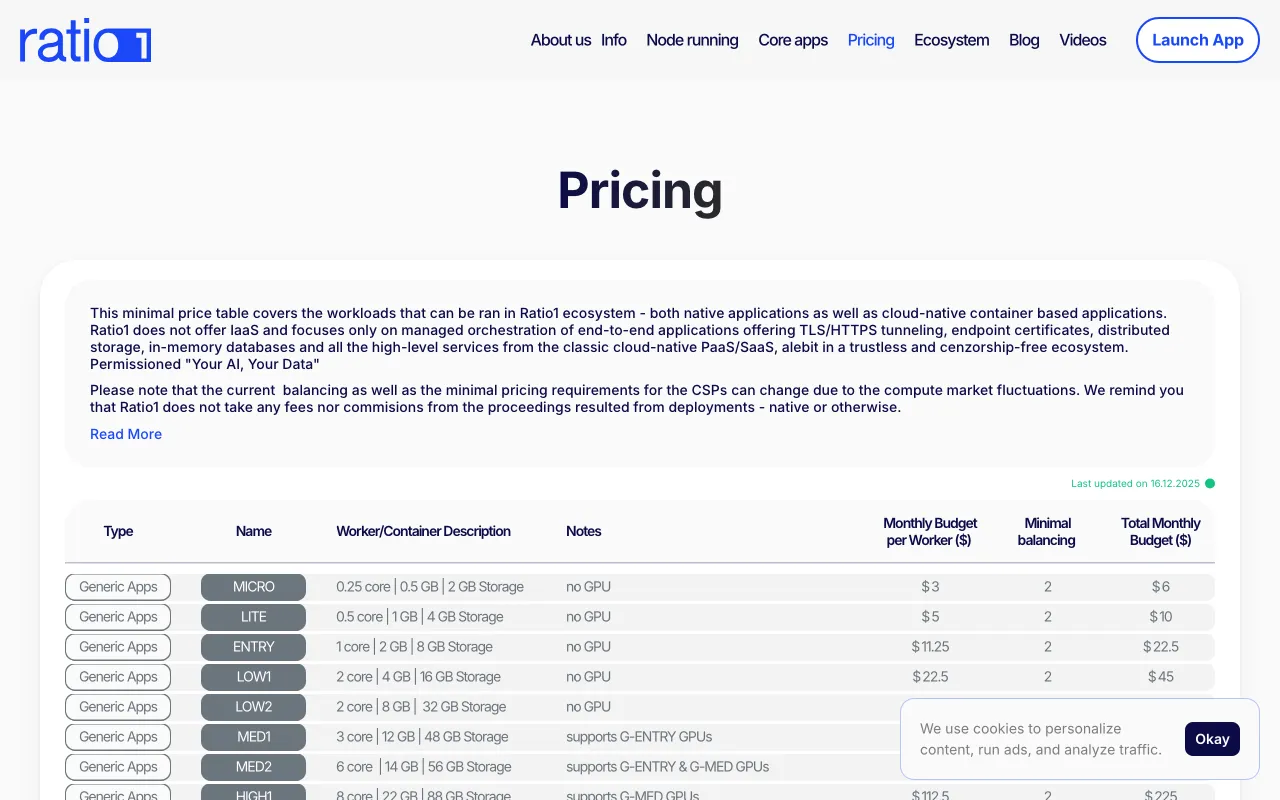Open the Ecosystem nav item
The height and width of the screenshot is (800, 1280).
pos(951,40)
